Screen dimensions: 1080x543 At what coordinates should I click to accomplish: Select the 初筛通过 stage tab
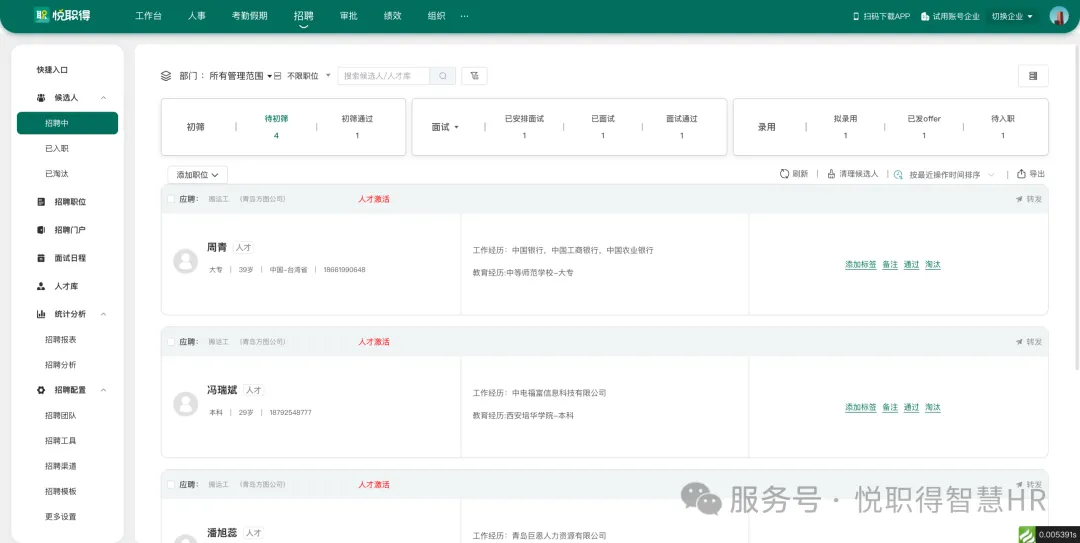(357, 127)
